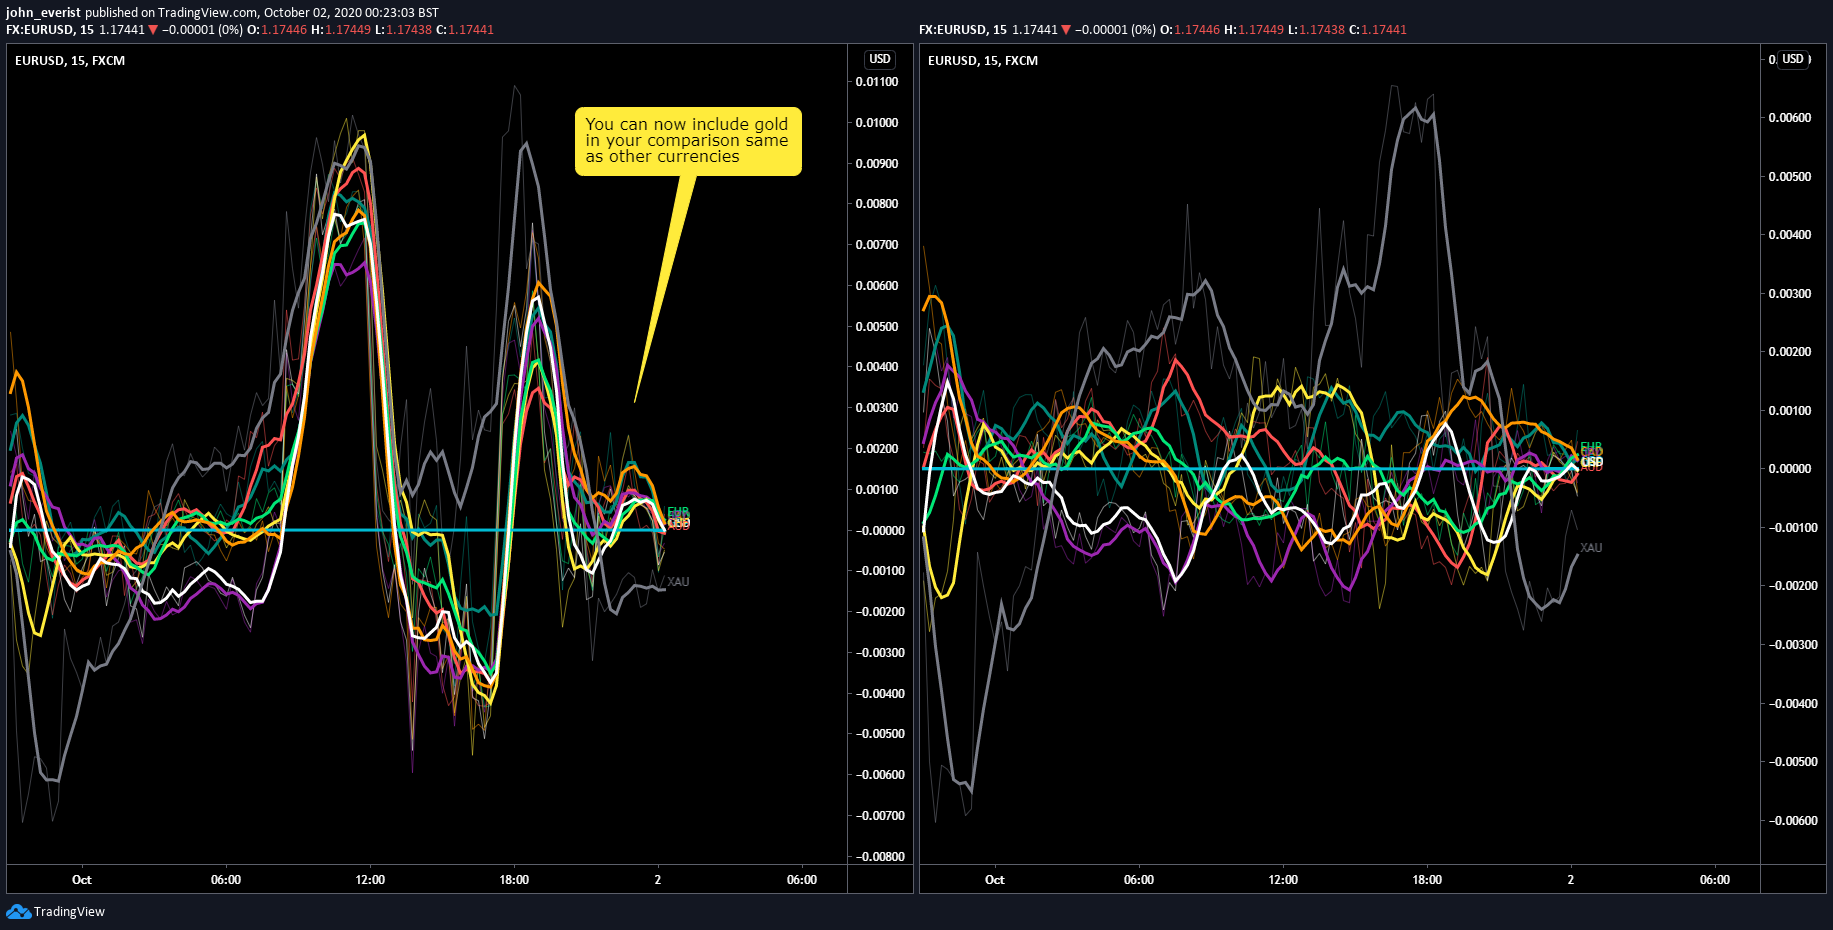Click −0.00600 on right chart price scale
This screenshot has width=1833, height=930.
click(1793, 821)
